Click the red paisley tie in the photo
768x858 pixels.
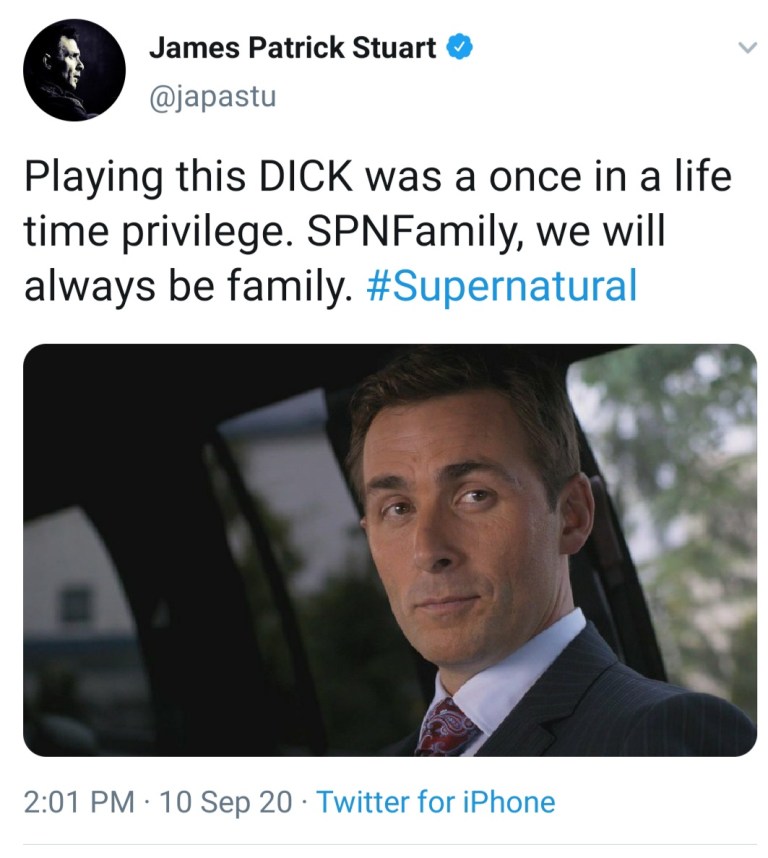tap(445, 725)
